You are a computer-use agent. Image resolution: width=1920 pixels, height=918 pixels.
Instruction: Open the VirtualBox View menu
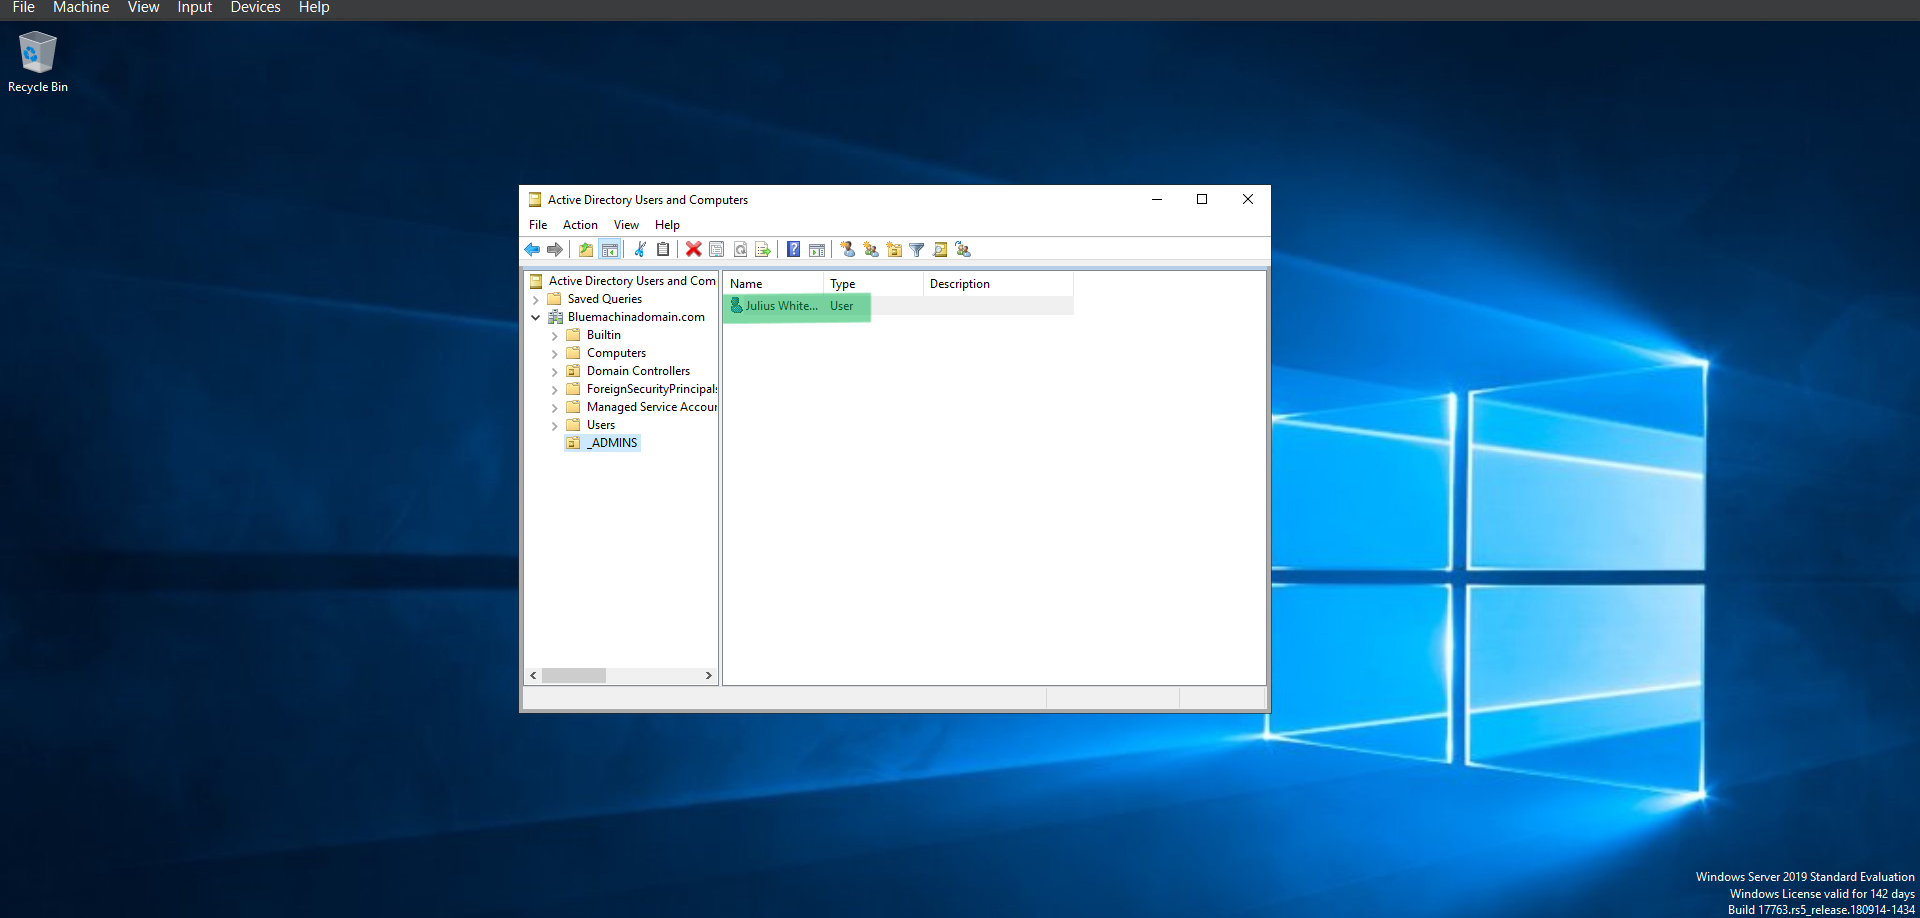(x=143, y=8)
